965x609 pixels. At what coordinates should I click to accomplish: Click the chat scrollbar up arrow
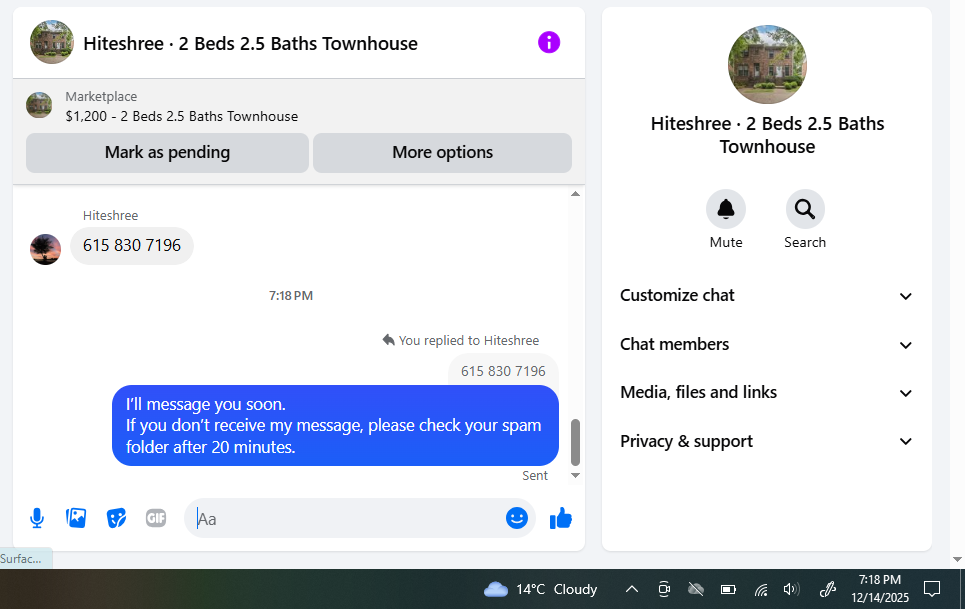575,194
